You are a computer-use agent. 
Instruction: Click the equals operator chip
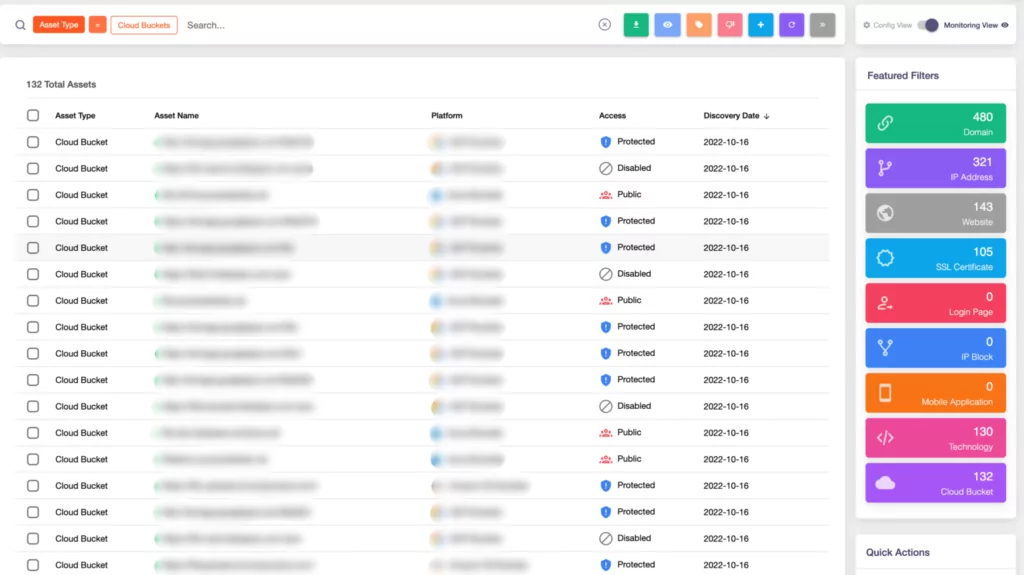click(x=97, y=25)
